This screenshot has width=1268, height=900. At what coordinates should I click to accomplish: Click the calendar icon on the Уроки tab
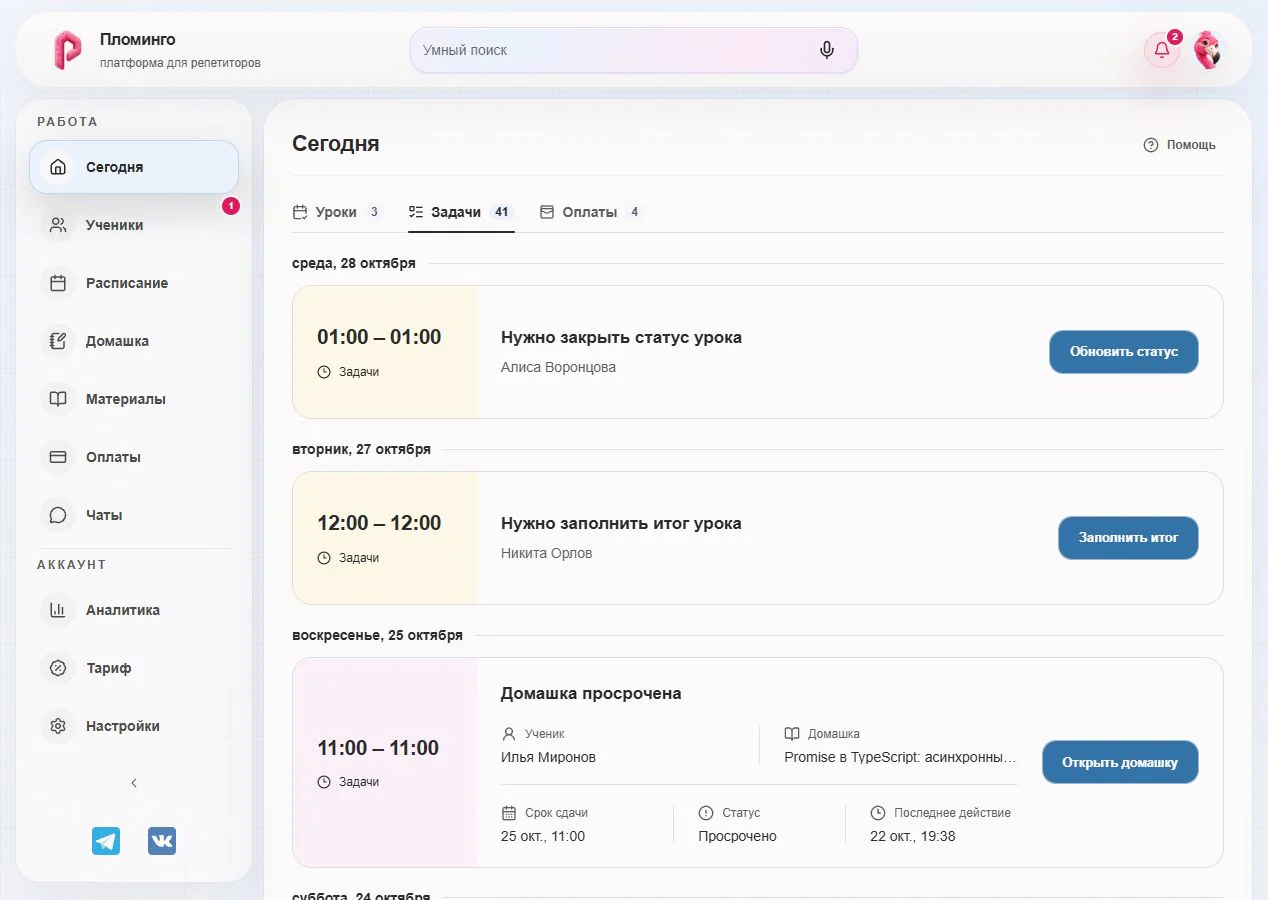pos(300,212)
